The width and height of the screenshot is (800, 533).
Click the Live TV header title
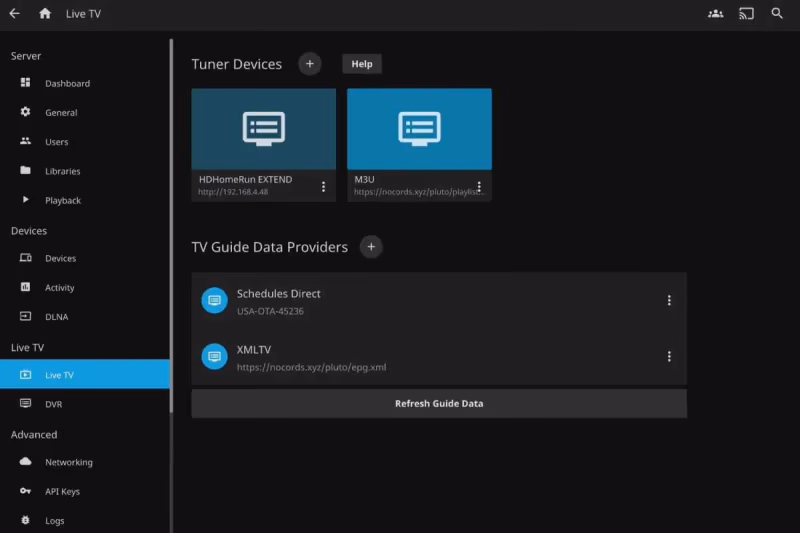point(83,14)
